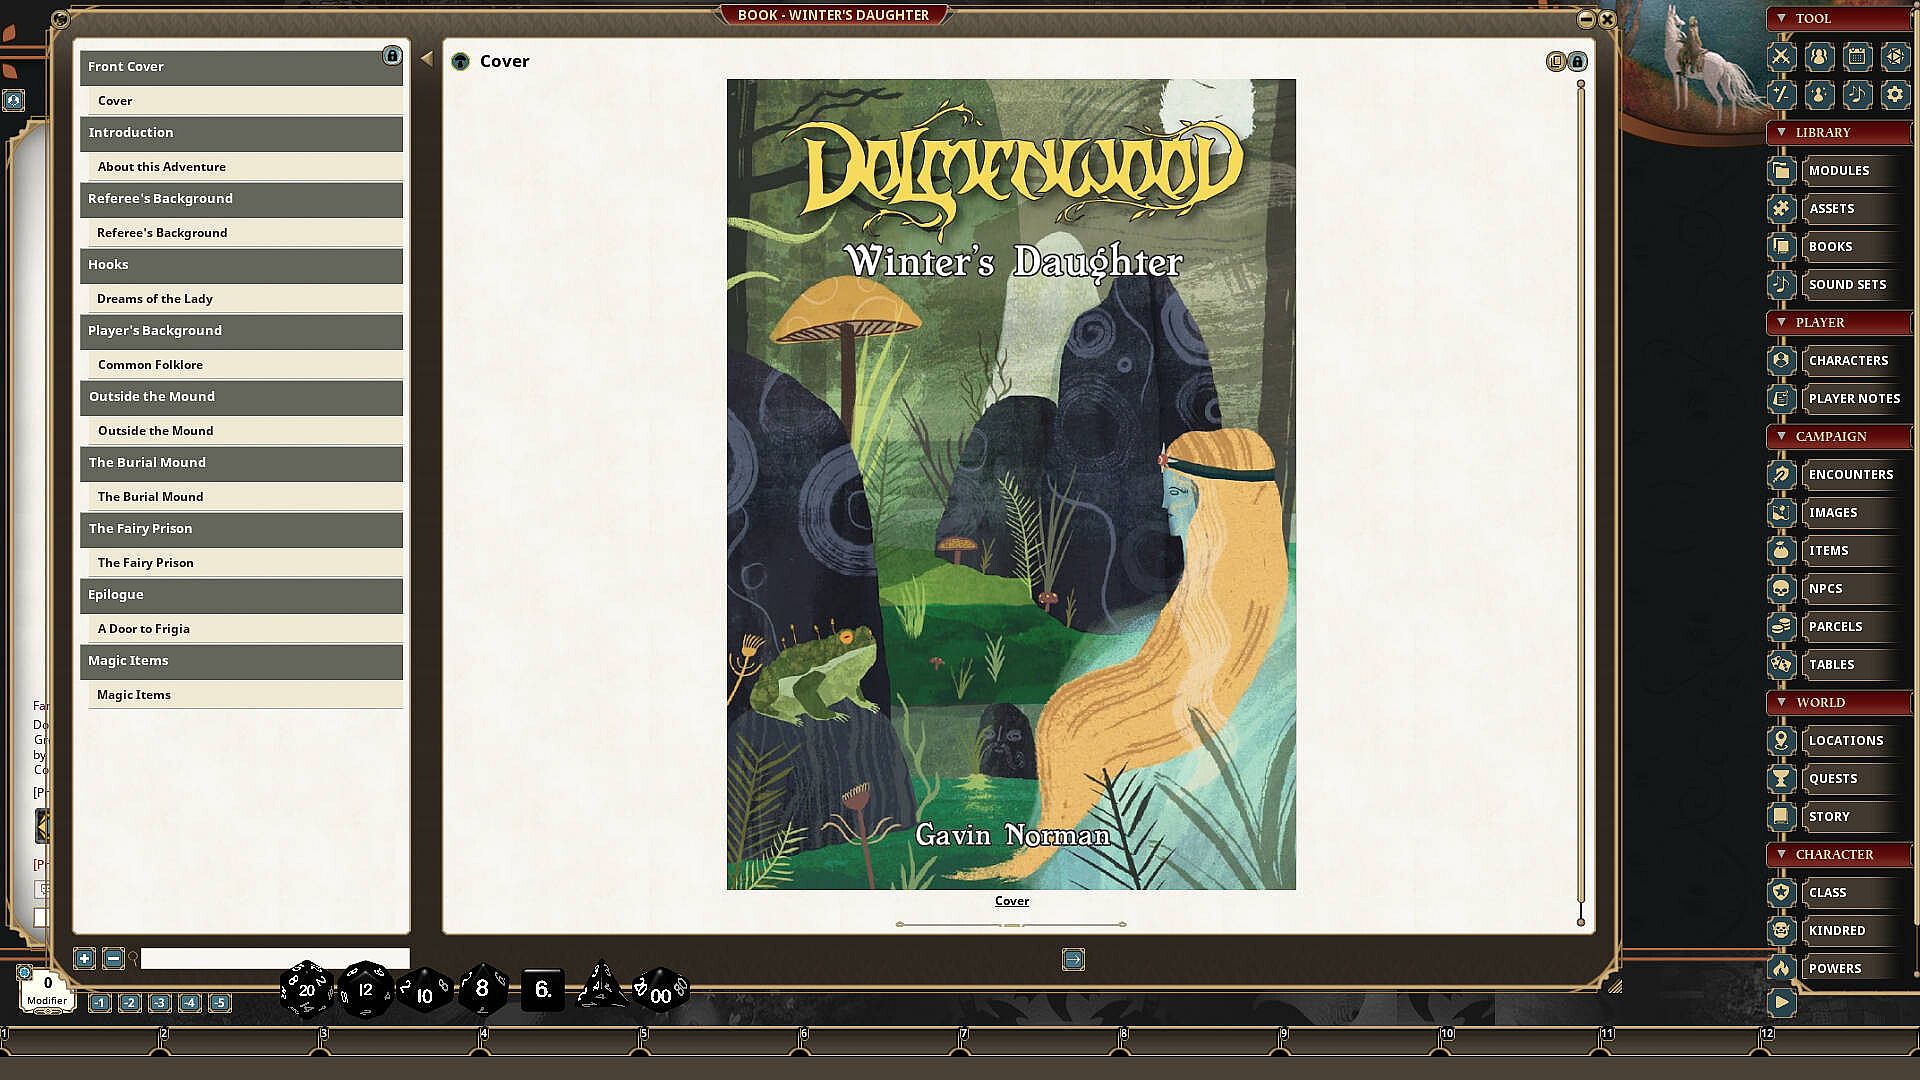The image size is (1920, 1080).
Task: Select The Fairy Prison page in index
Action: pyautogui.click(x=146, y=563)
